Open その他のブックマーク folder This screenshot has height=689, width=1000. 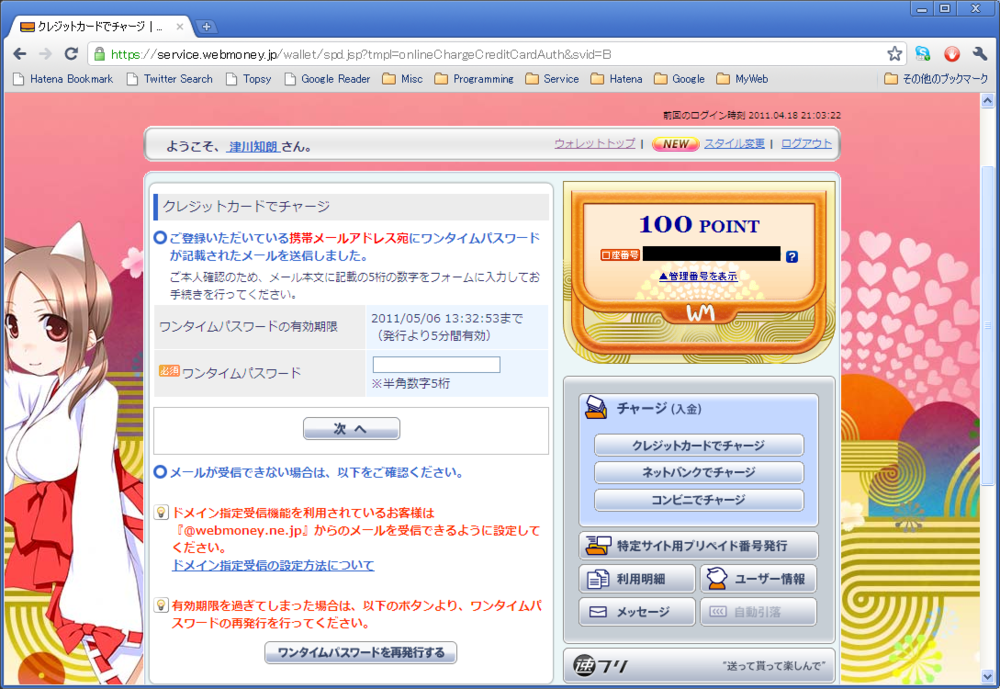click(936, 79)
